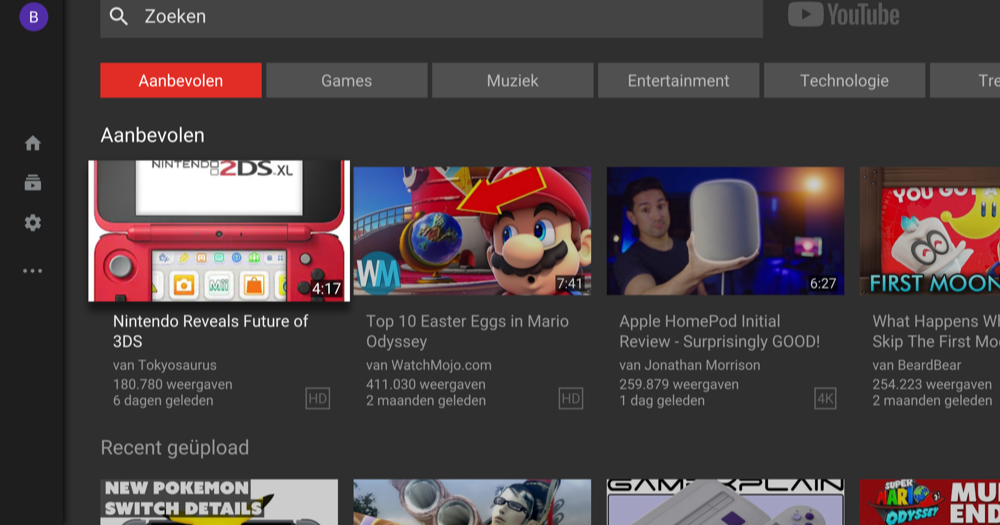Image resolution: width=1000 pixels, height=525 pixels.
Task: Open the Technologie tab
Action: pyautogui.click(x=844, y=80)
